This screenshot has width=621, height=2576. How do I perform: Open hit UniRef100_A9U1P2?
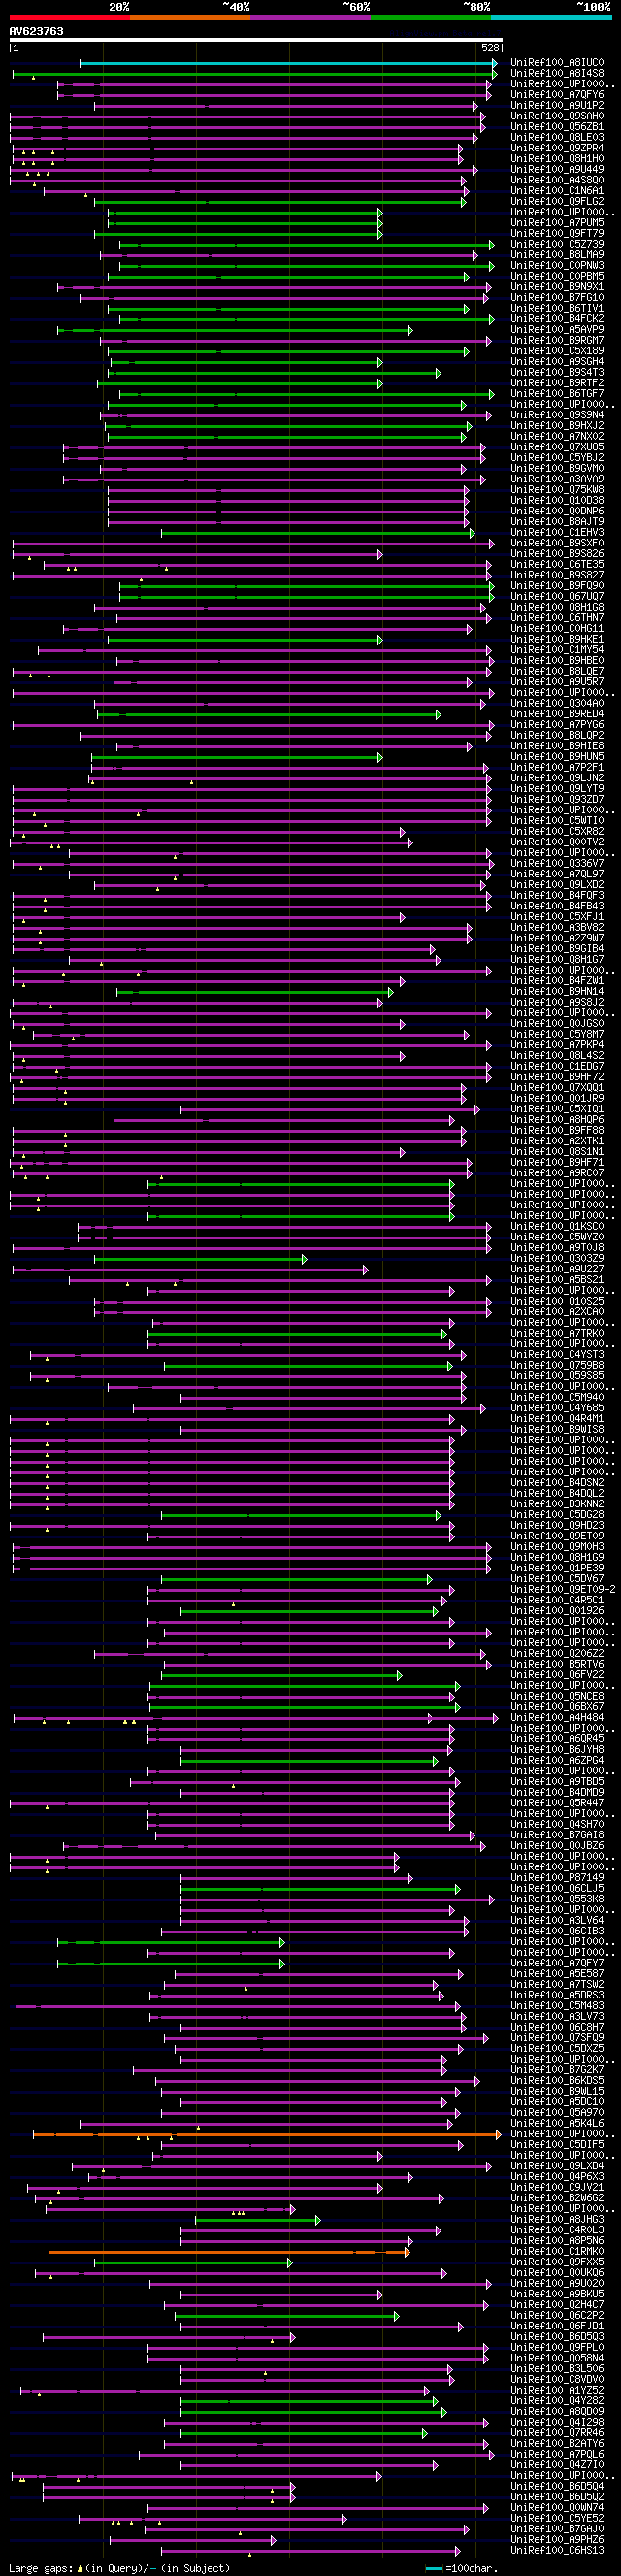557,105
